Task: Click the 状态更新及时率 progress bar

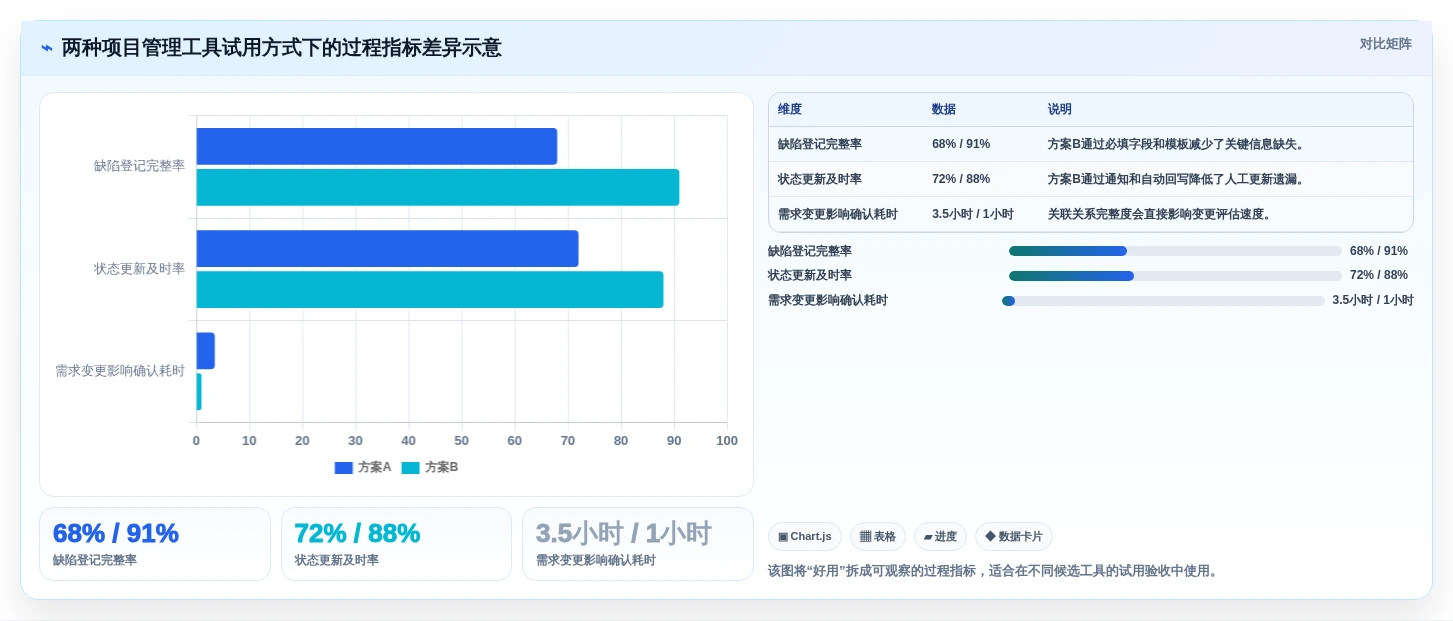Action: point(1175,276)
